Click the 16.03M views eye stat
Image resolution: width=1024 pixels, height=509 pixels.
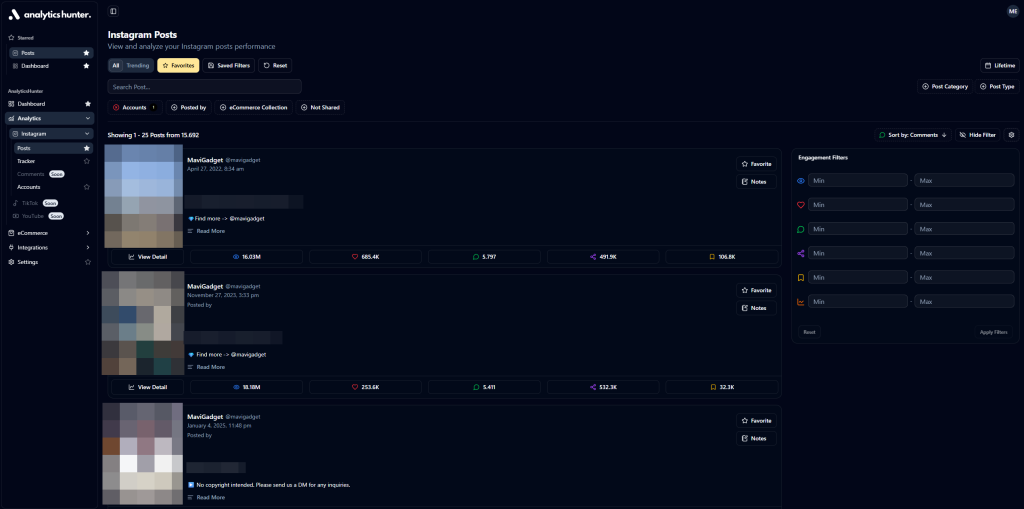(246, 257)
